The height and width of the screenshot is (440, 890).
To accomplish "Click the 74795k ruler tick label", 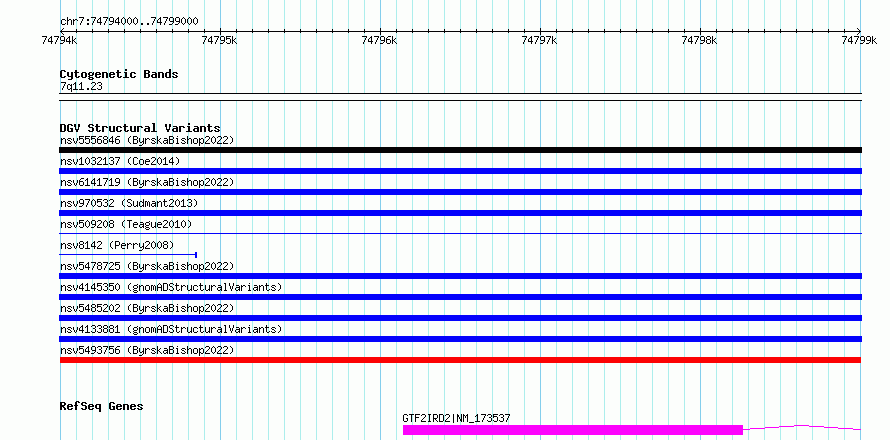I will [220, 40].
